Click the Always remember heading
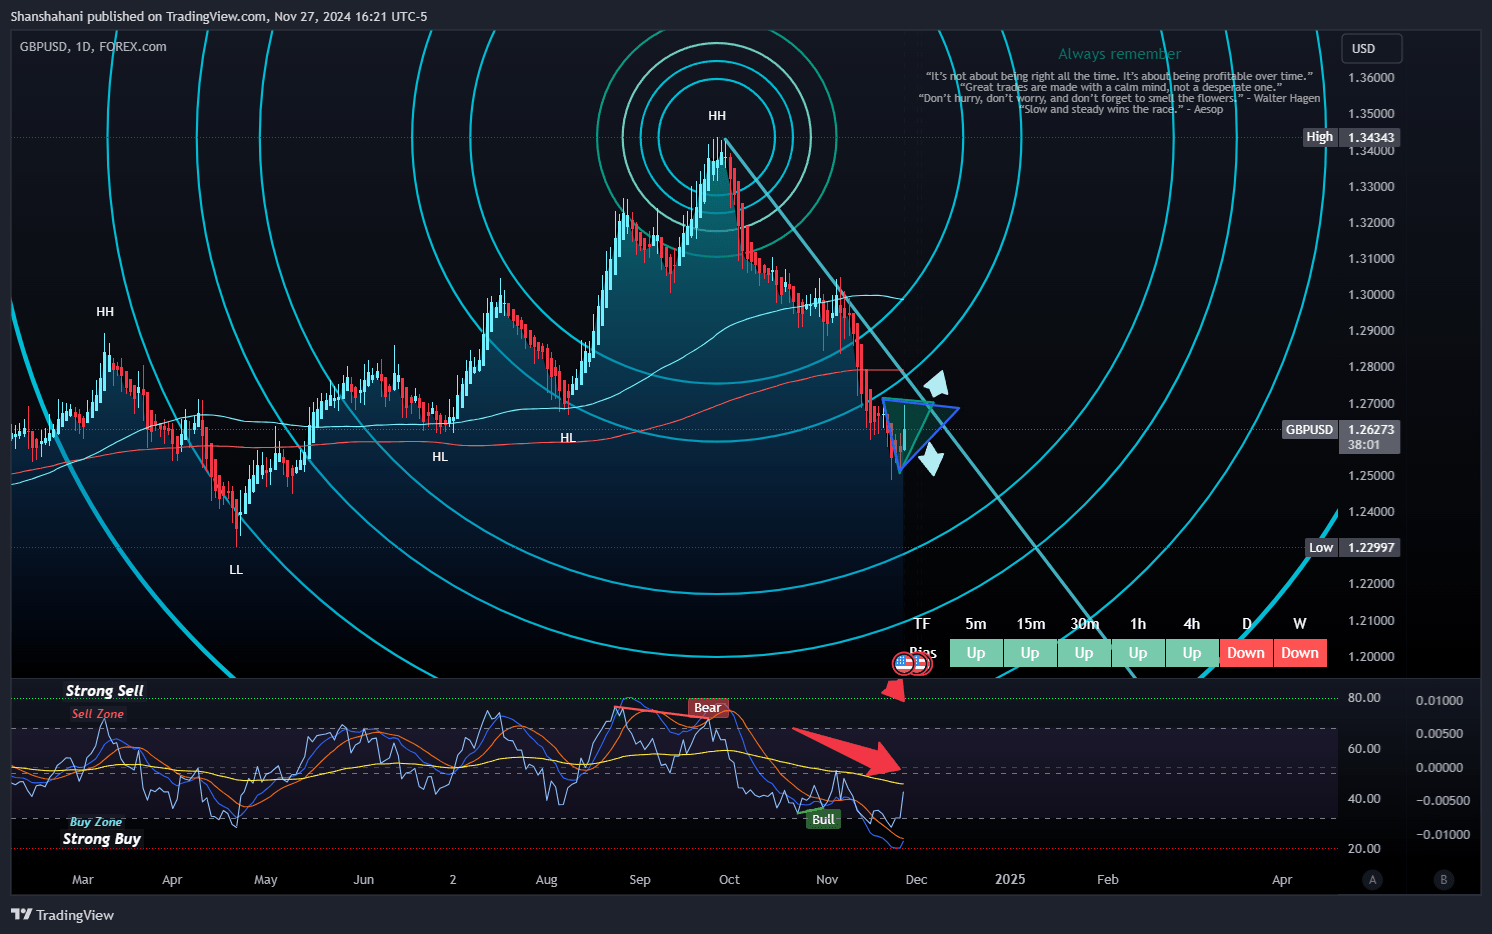 click(1120, 54)
